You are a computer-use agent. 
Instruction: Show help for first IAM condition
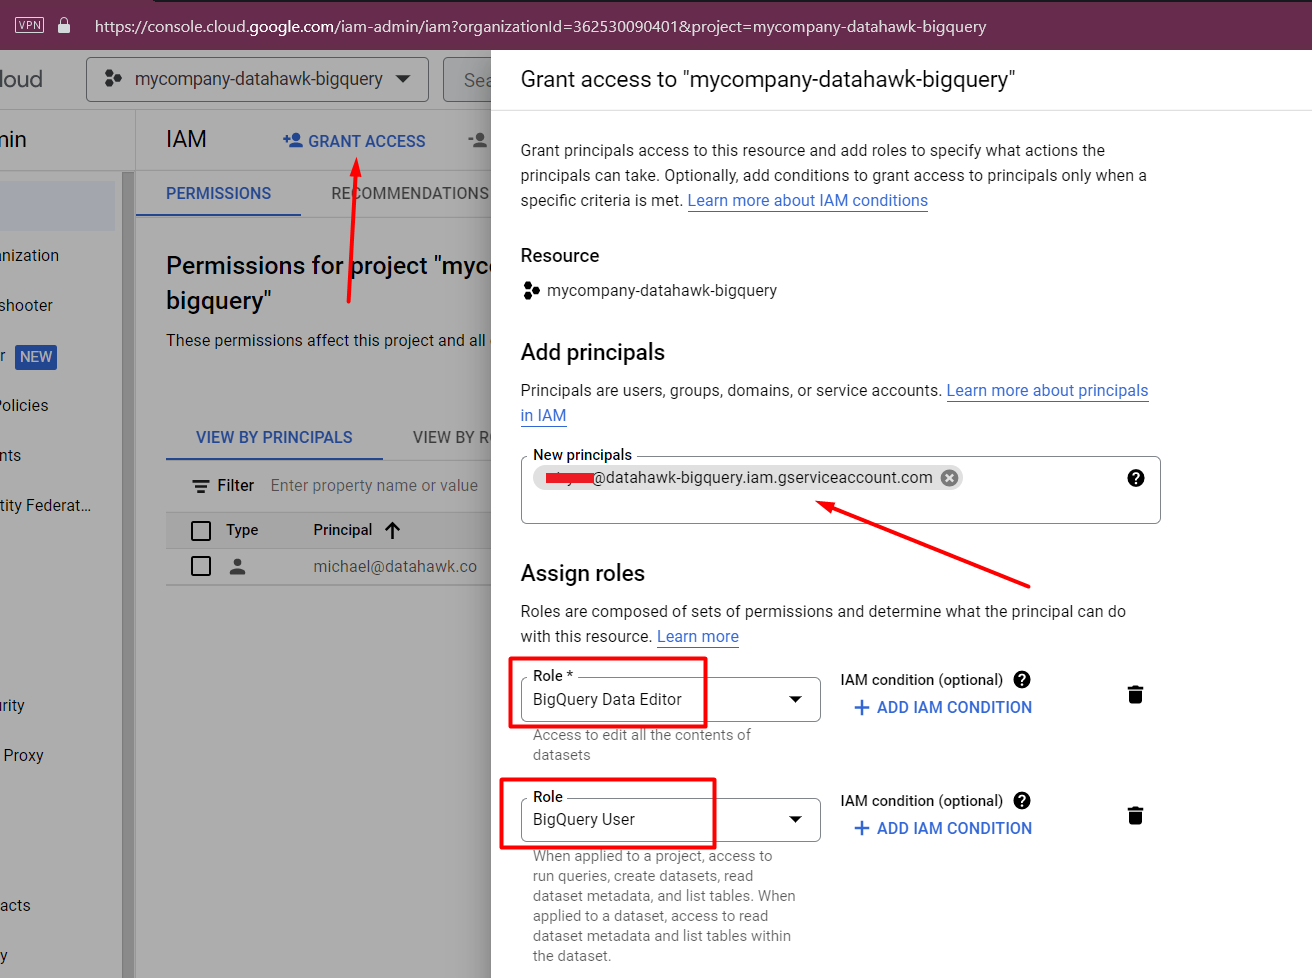1021,680
